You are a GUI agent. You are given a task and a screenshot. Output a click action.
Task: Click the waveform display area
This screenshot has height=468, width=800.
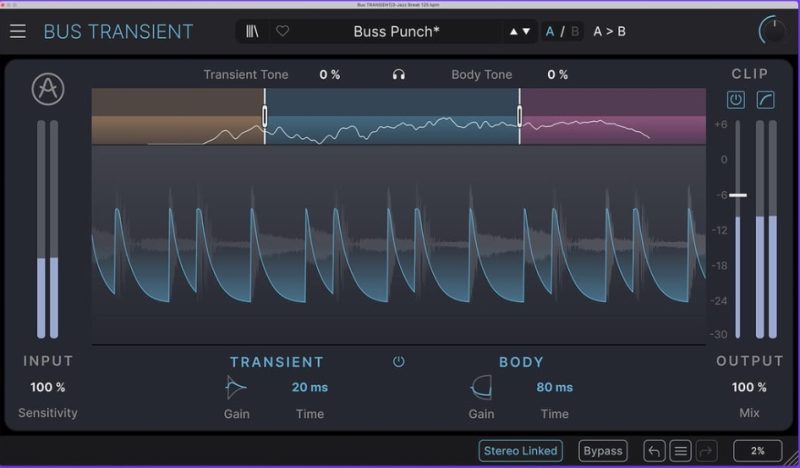click(398, 245)
